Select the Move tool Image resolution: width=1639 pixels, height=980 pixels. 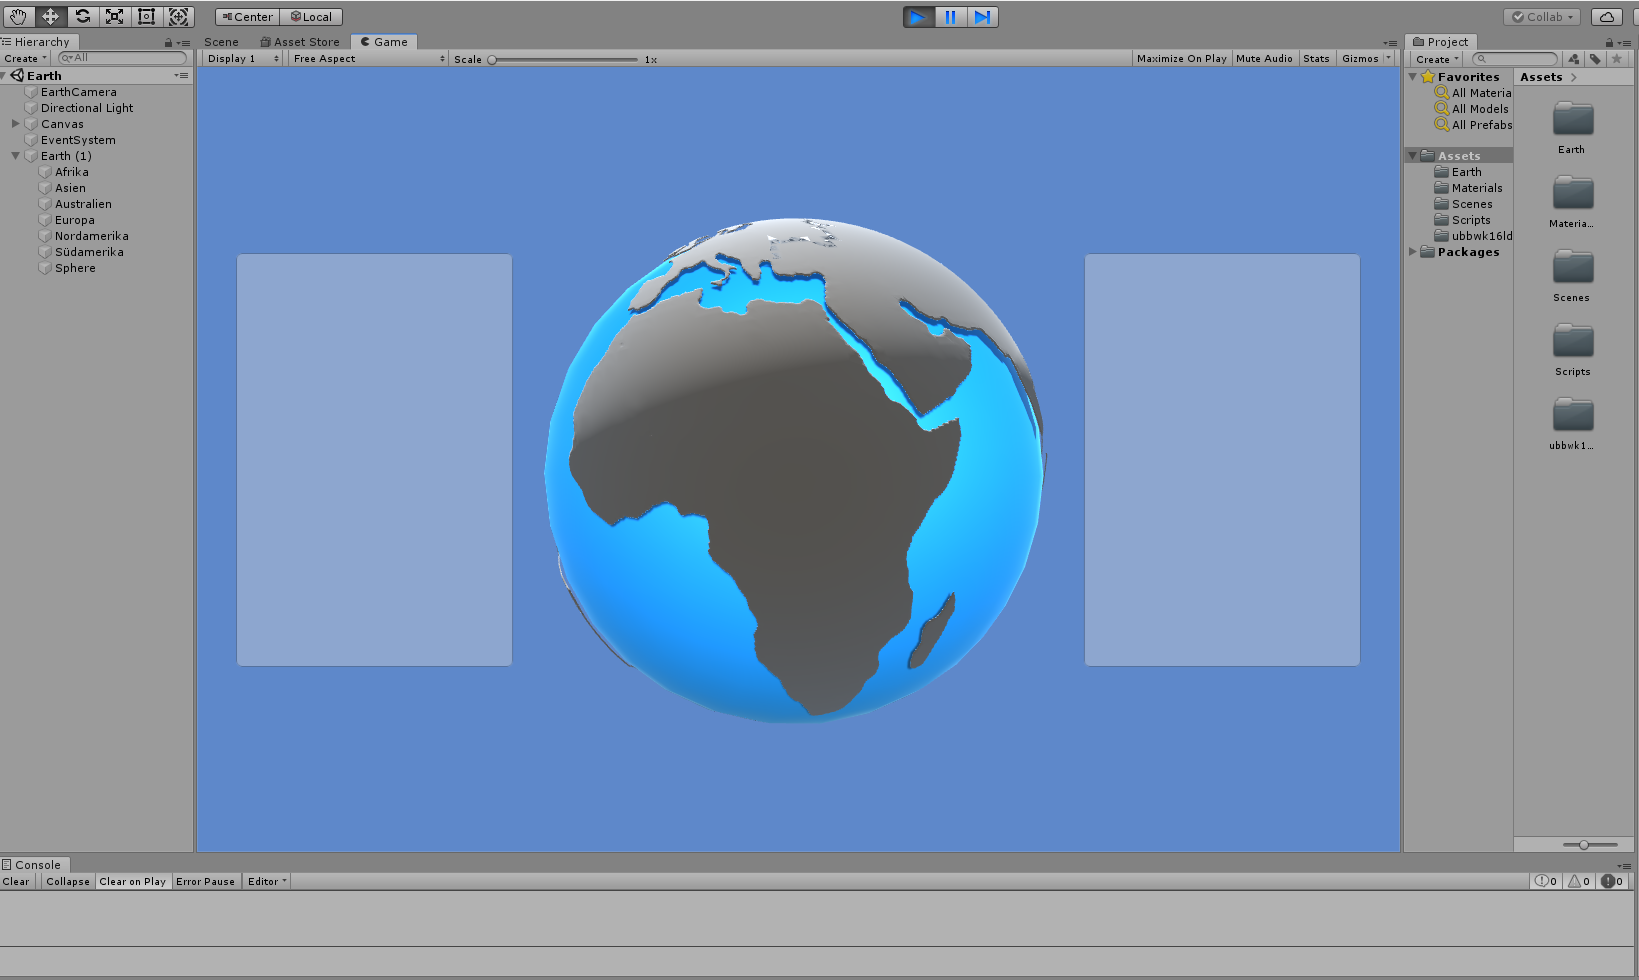50,16
